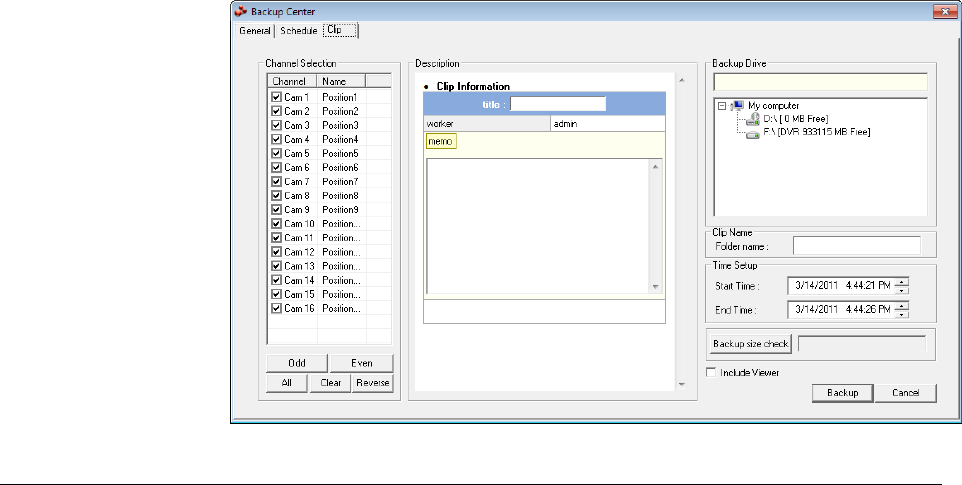Click the Backup size check button
Screen dimensions: 962x485
tap(749, 344)
